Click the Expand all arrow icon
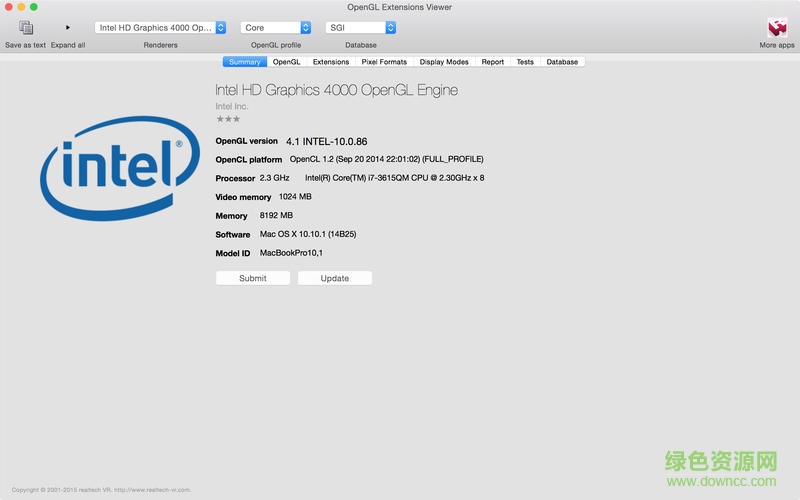 [x=68, y=28]
